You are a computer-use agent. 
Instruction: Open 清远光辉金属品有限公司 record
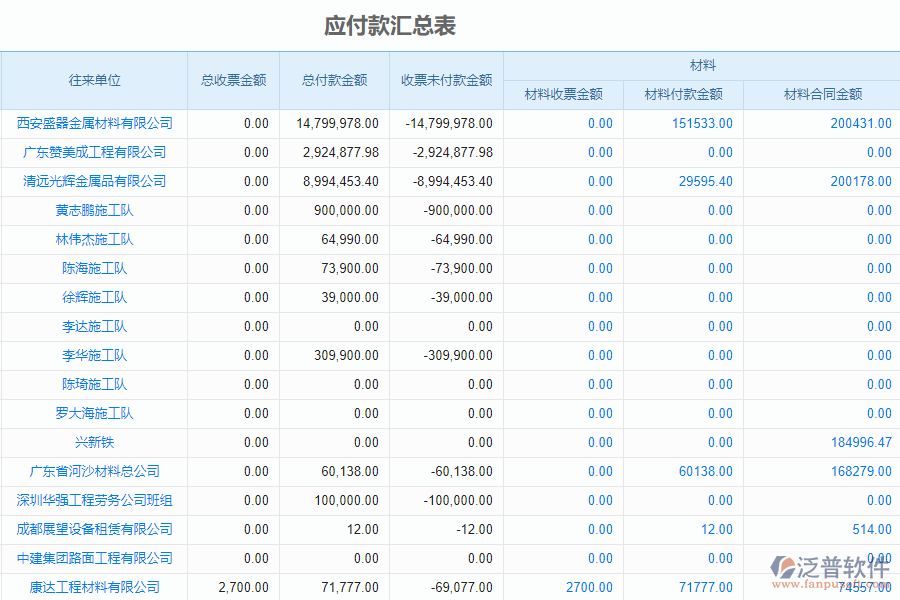point(94,181)
